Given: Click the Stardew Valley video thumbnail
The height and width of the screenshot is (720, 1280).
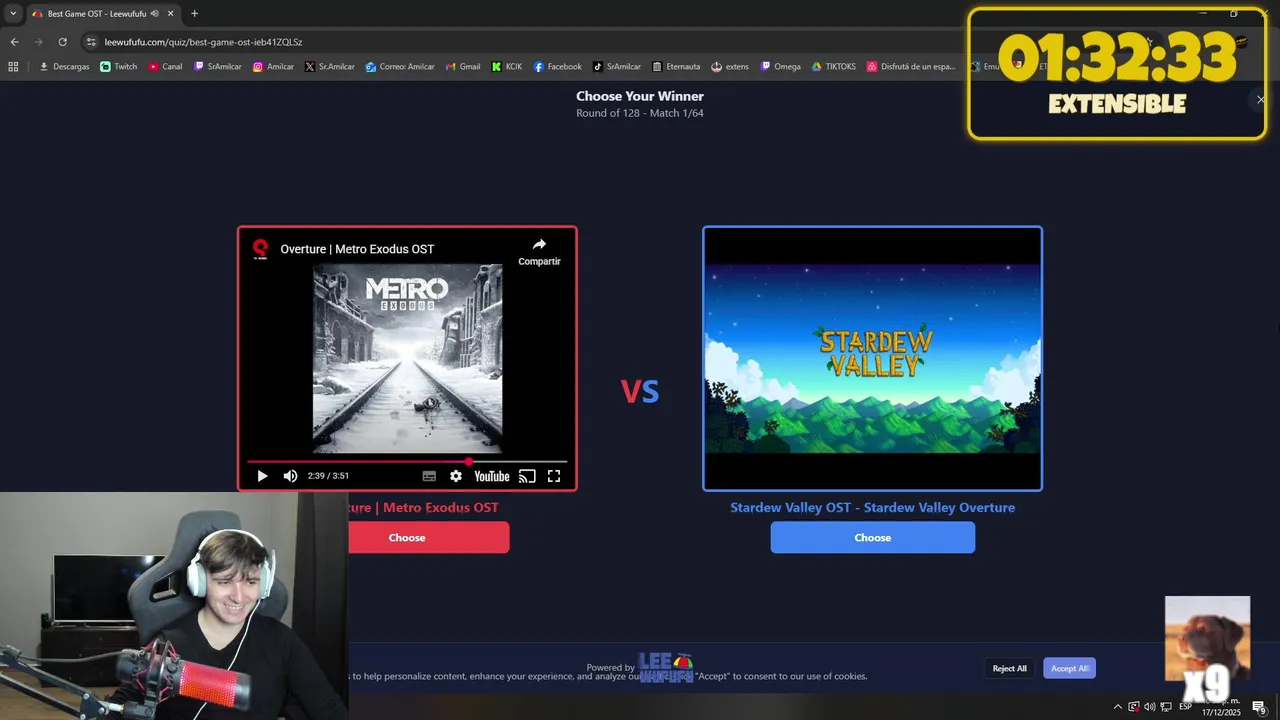Looking at the screenshot, I should [x=872, y=358].
